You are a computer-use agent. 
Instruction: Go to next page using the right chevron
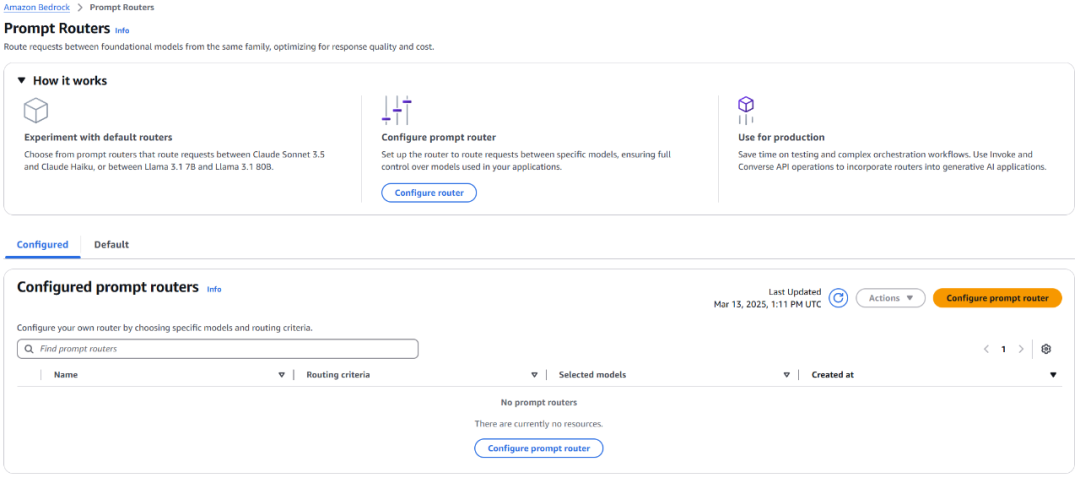coord(1021,349)
